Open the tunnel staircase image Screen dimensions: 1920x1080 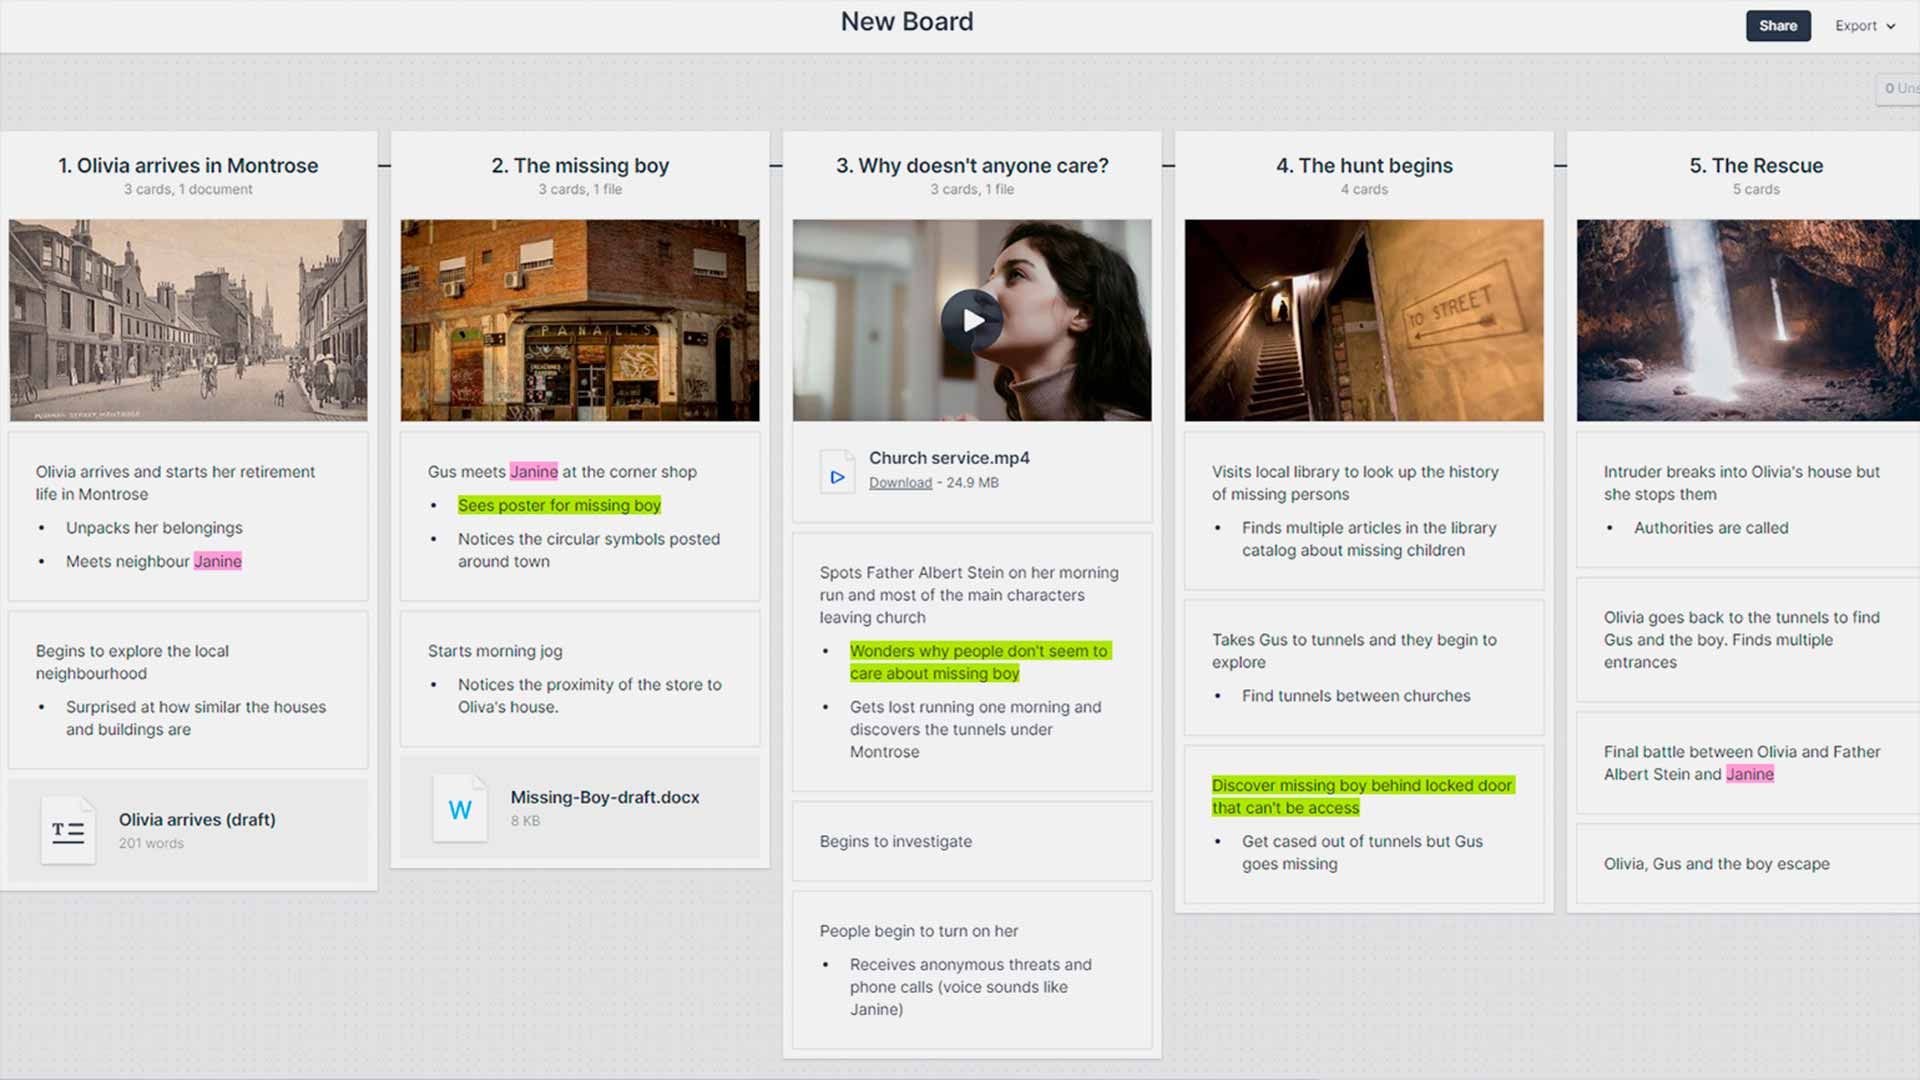1364,320
